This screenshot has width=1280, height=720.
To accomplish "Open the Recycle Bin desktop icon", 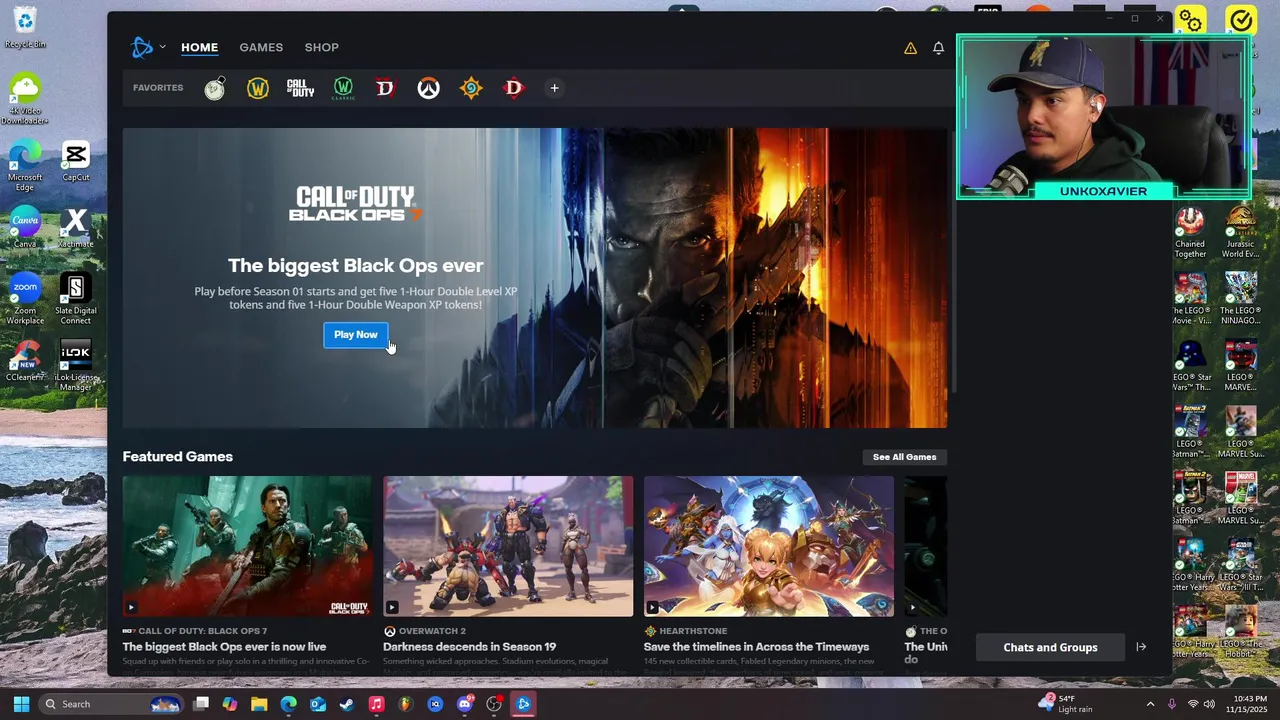I will pos(24,26).
